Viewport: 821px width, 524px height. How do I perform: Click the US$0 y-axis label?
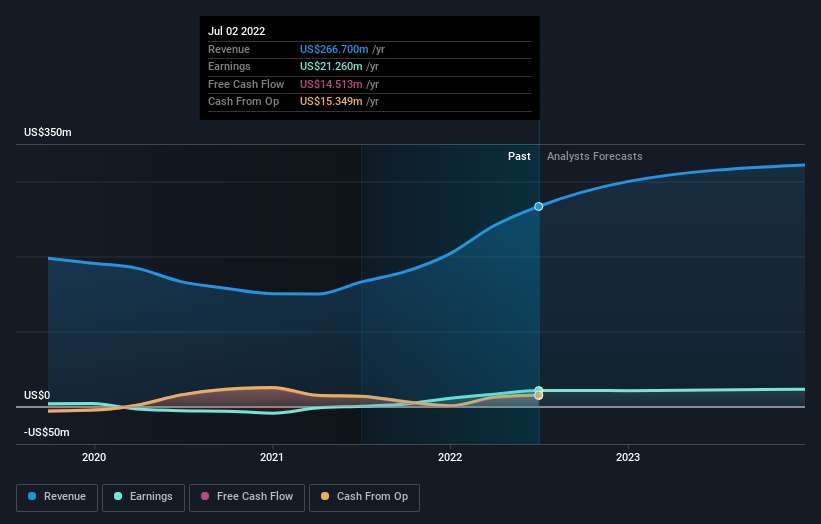point(37,395)
